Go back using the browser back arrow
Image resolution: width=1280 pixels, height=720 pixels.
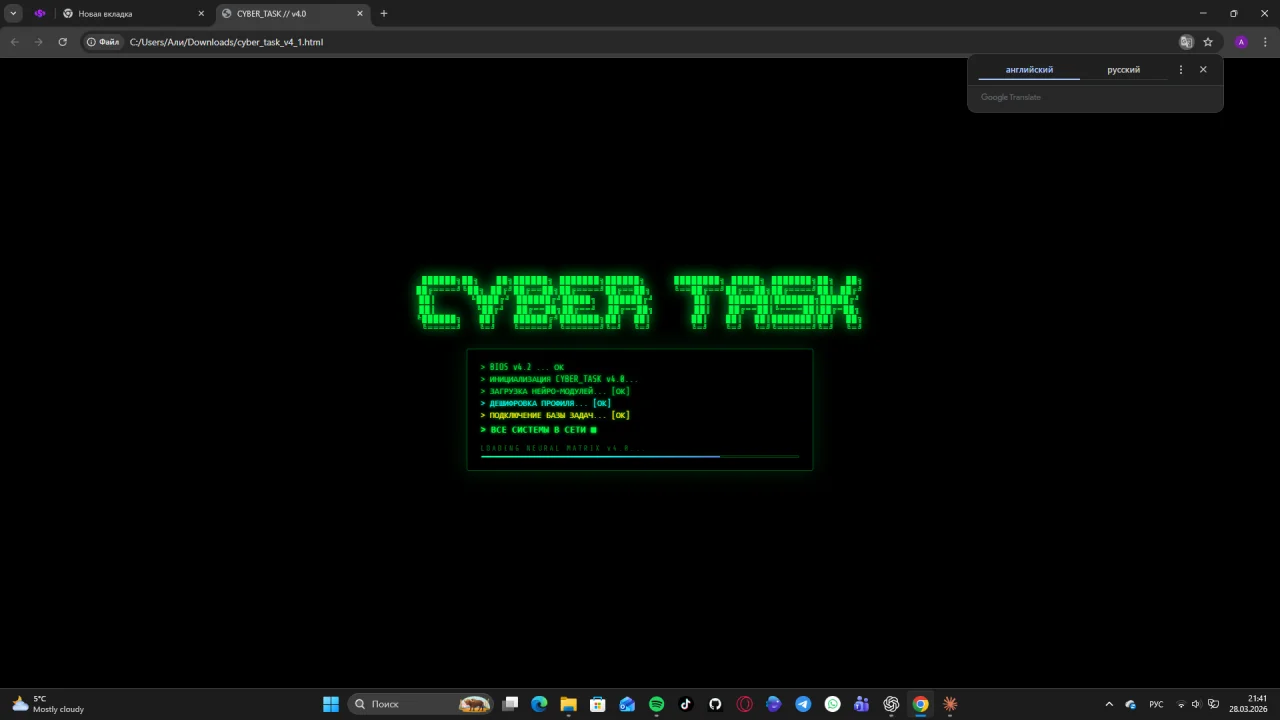(x=14, y=42)
